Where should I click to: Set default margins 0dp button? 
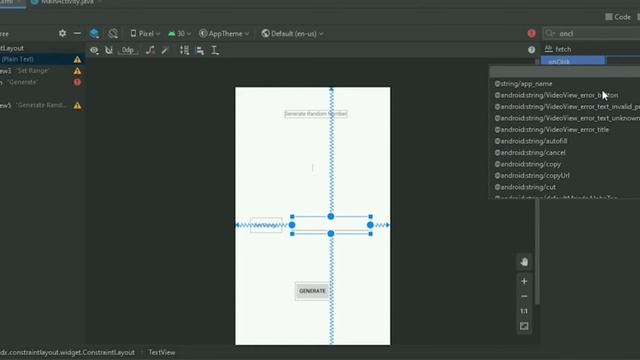128,50
